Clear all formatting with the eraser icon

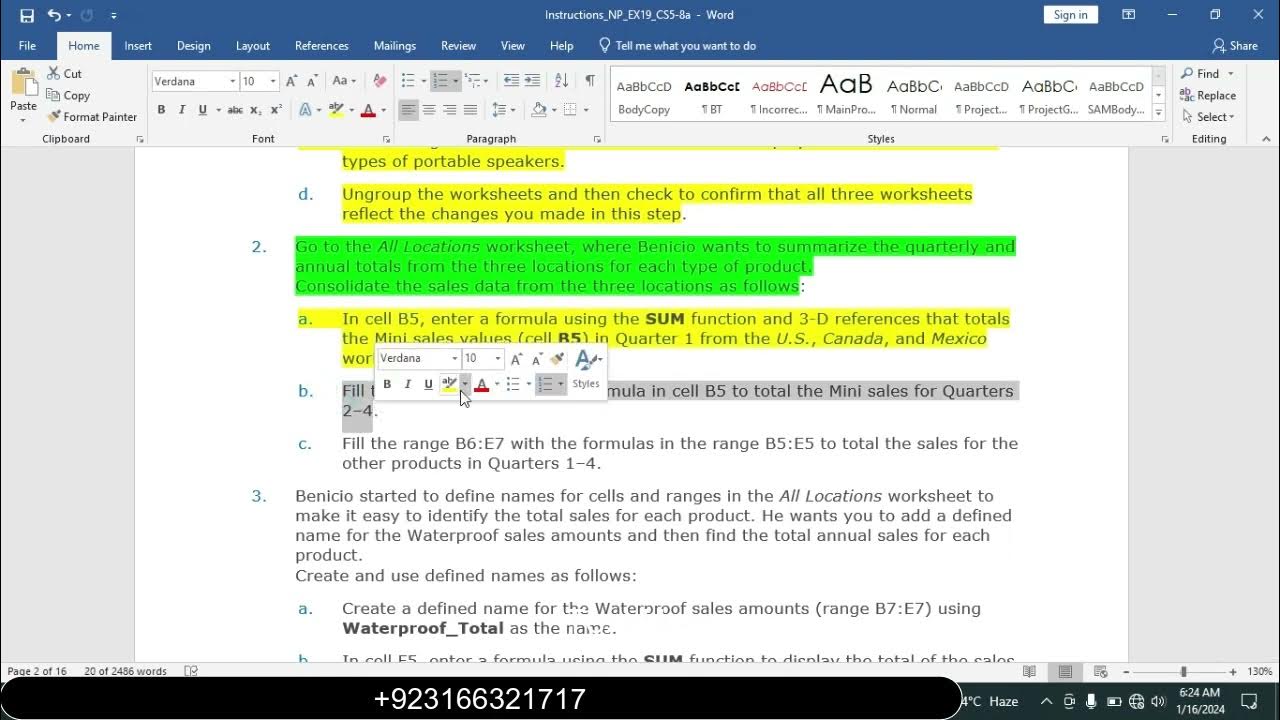379,81
